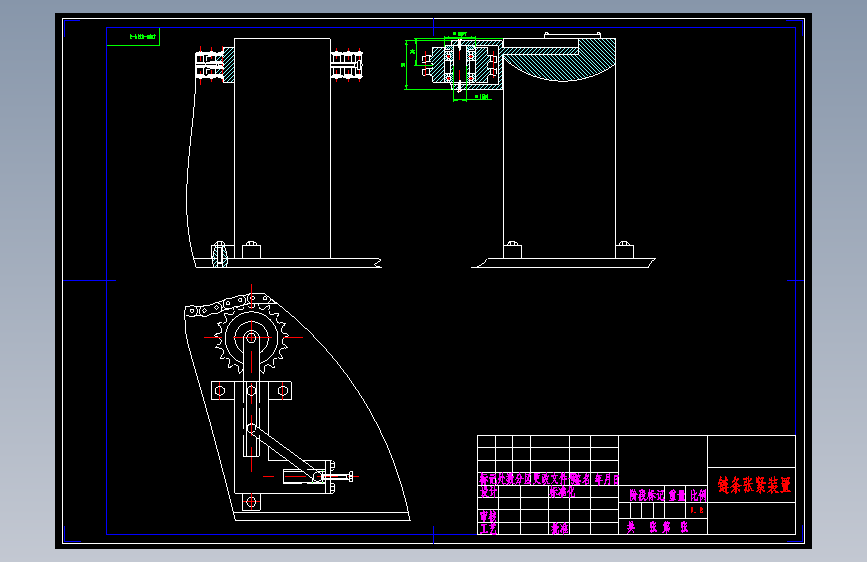Select the horizontal adjusting bolt near the bracket
Screen dimensions: 867x562
[336, 476]
